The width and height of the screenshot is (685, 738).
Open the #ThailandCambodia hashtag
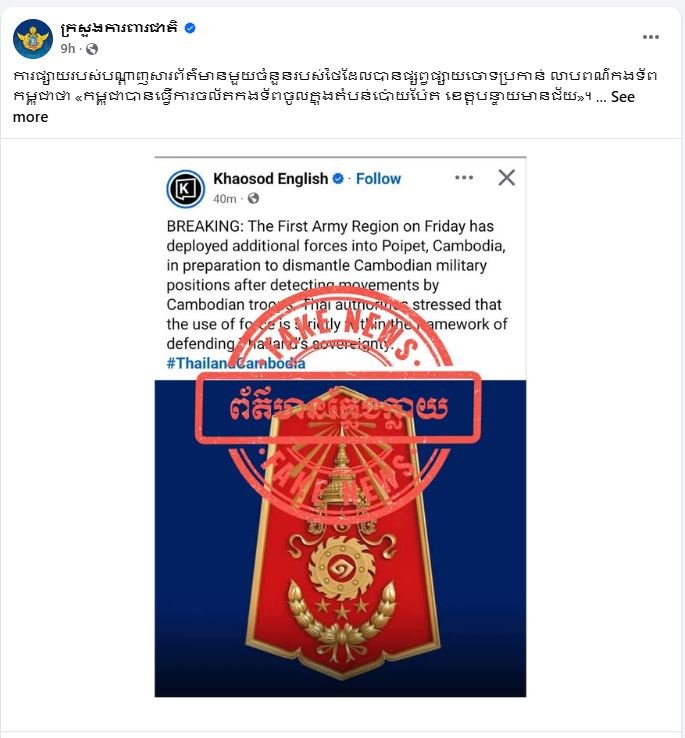click(236, 363)
